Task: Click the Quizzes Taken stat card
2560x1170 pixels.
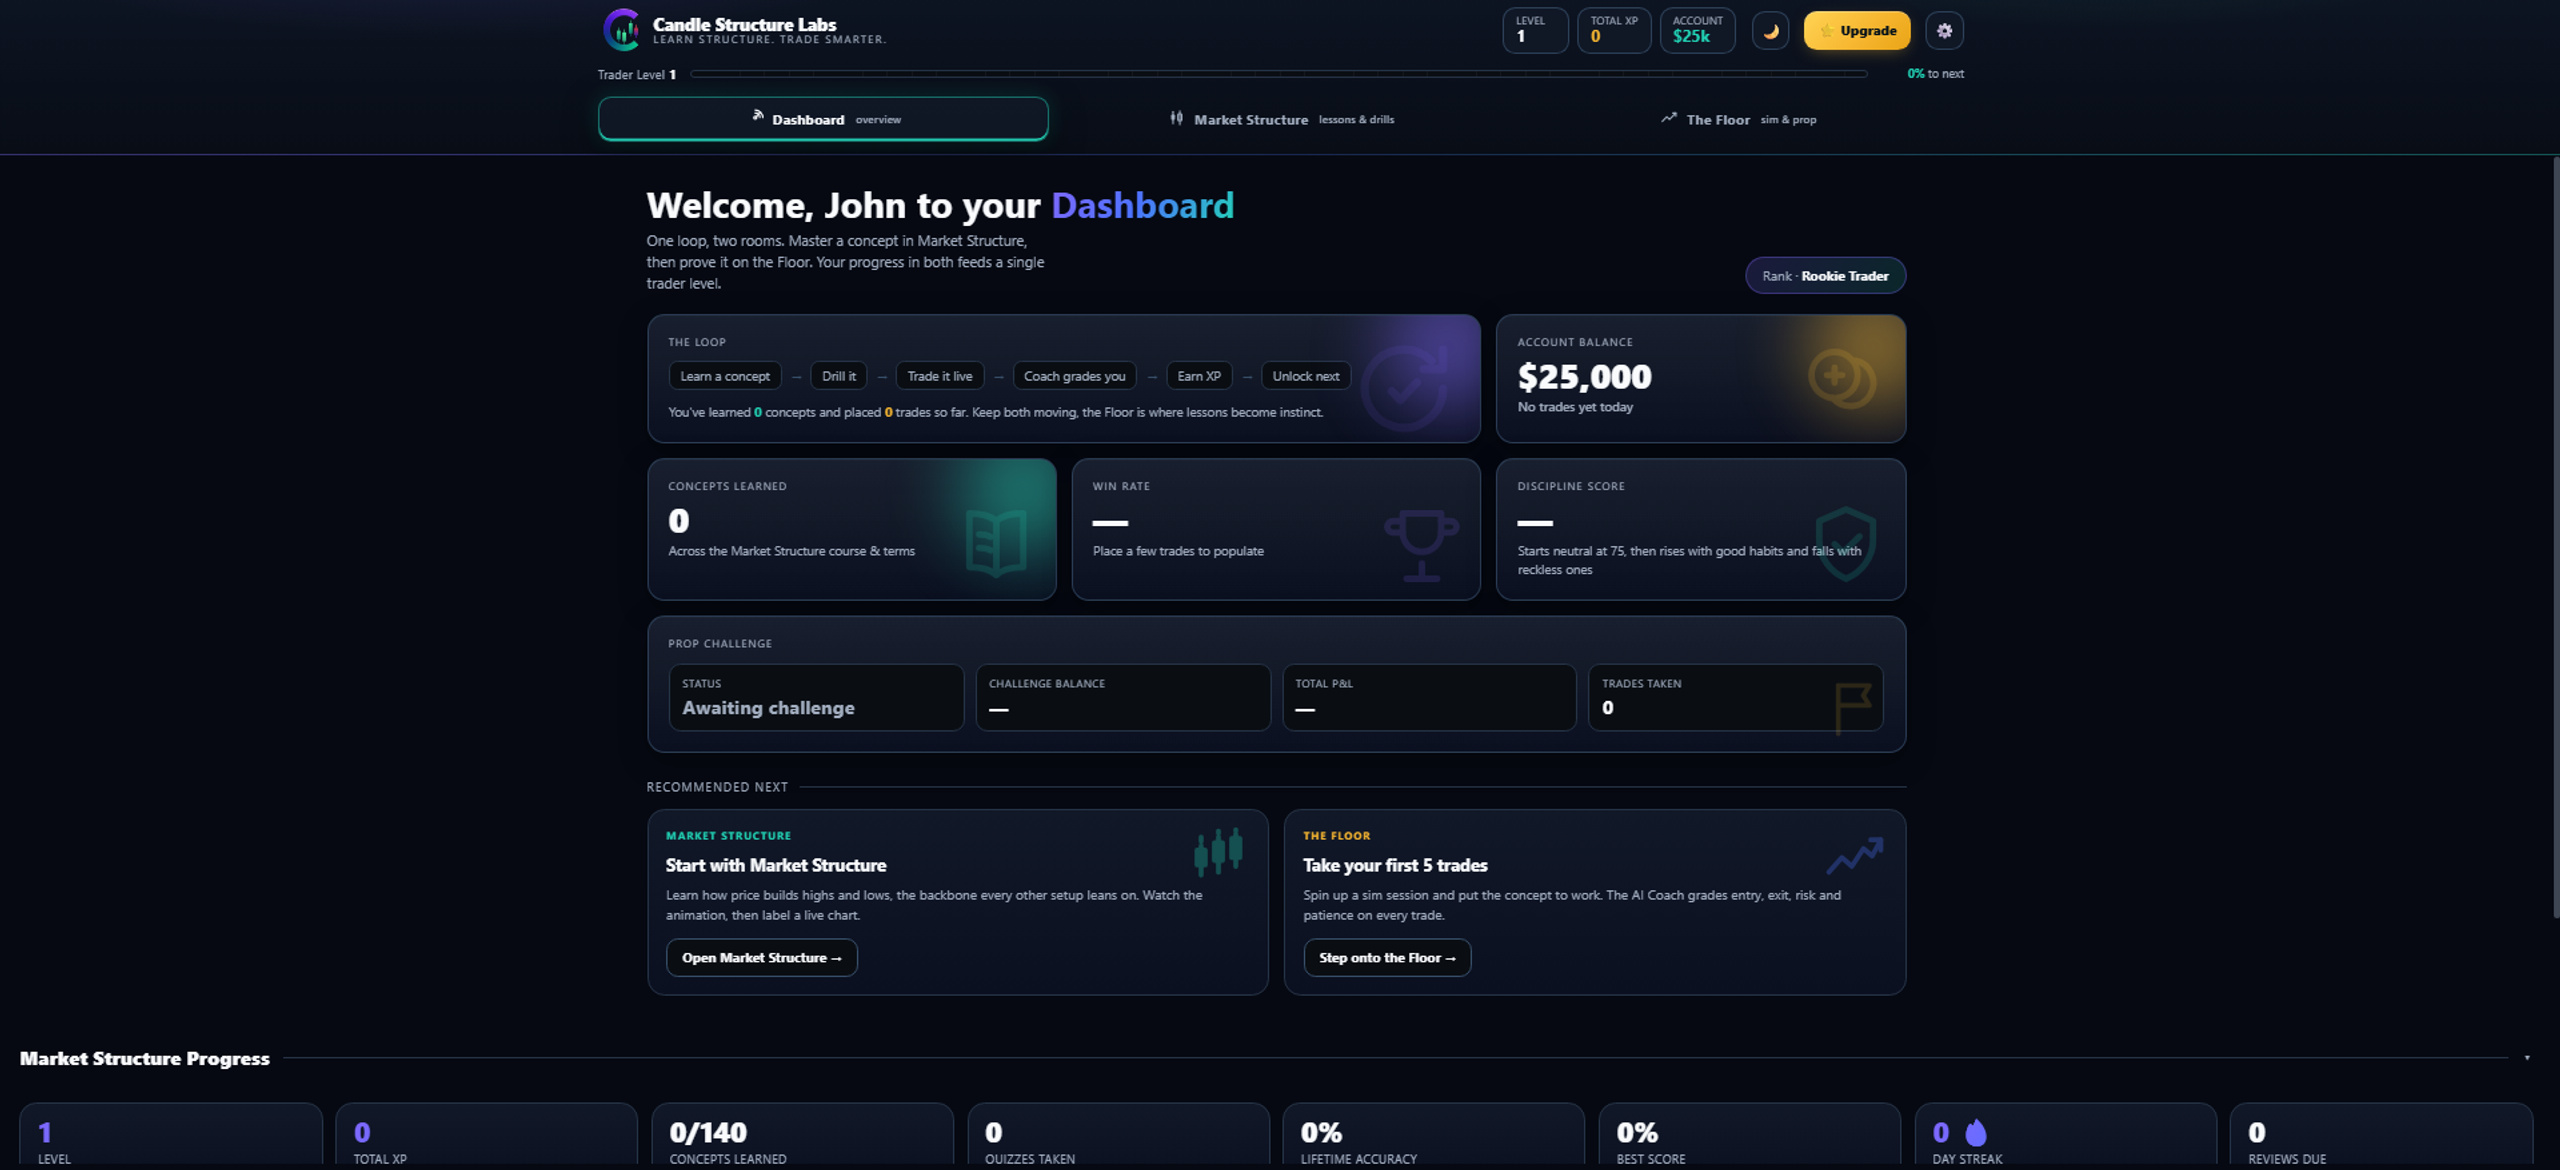Action: [1118, 1136]
